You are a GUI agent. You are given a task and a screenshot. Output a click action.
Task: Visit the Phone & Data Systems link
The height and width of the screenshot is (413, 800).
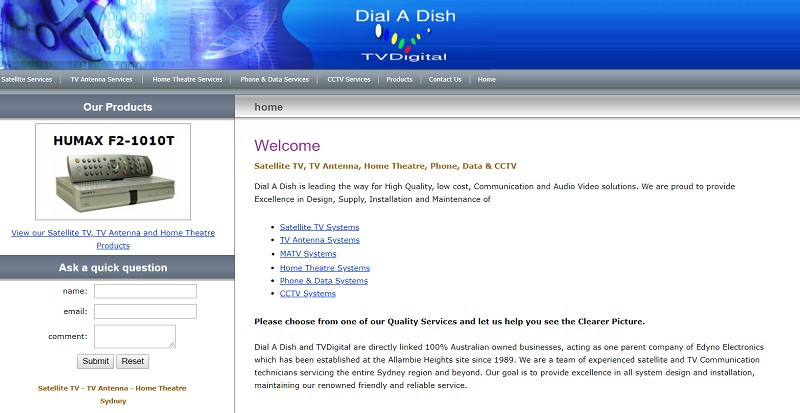(x=324, y=281)
